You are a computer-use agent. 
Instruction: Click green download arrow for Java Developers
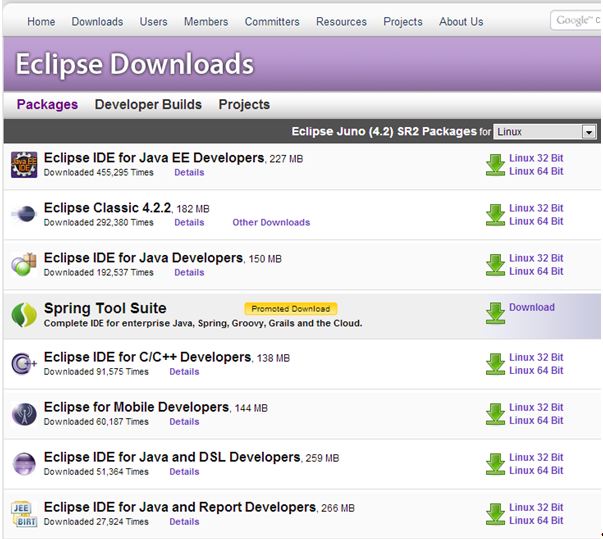click(x=495, y=265)
